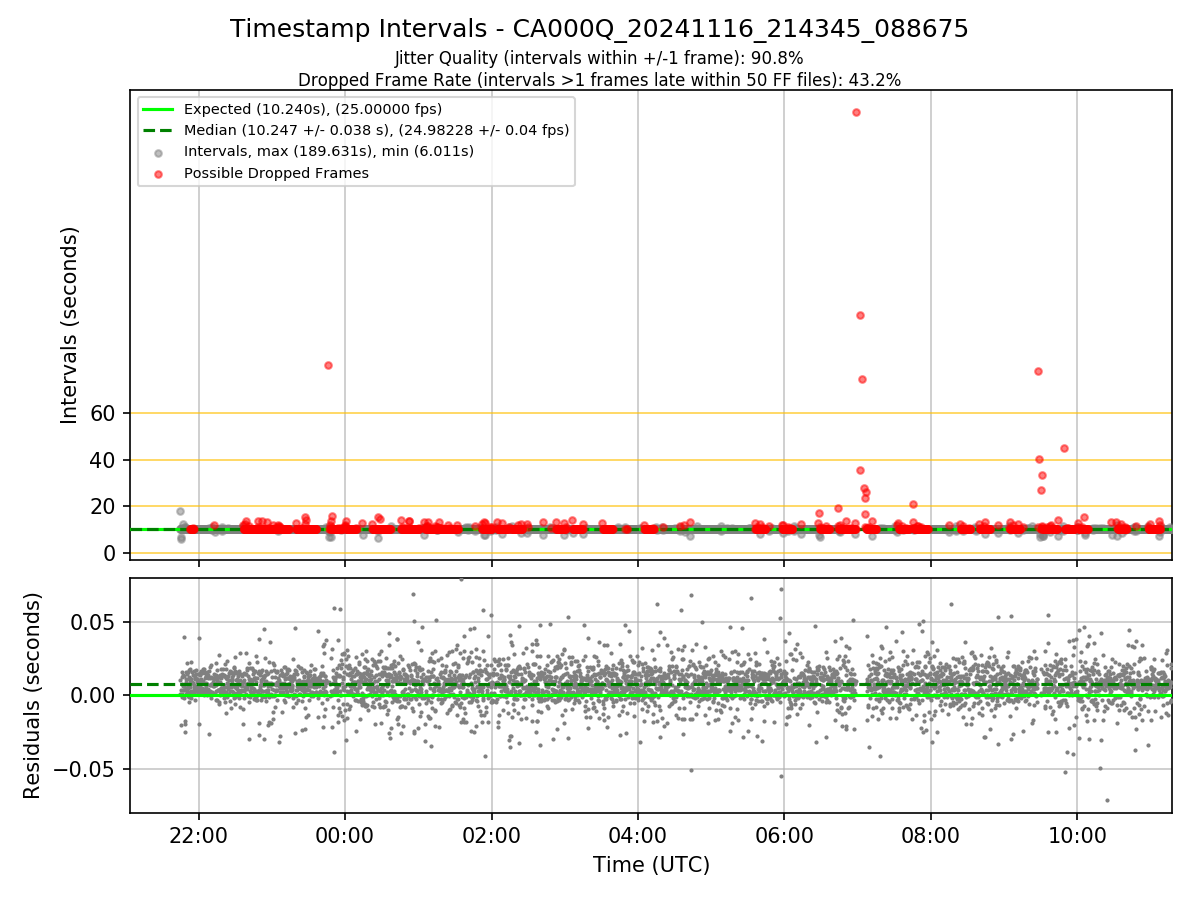This screenshot has height=900, width=1200.
Task: Click the legend entry 'Intervals, max (189.631s), min (6.011s)'
Action: [x=329, y=151]
